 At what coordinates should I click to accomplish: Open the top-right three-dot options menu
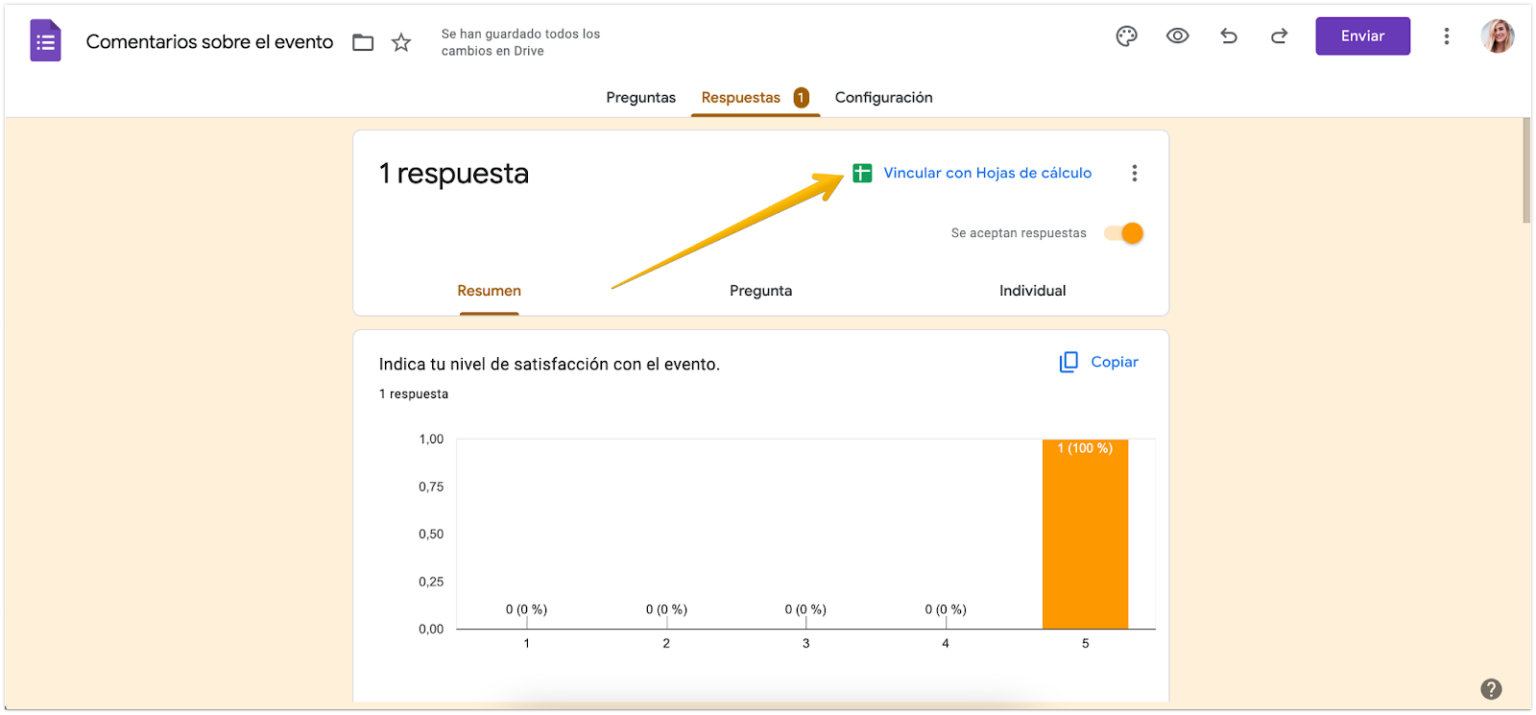pyautogui.click(x=1446, y=35)
